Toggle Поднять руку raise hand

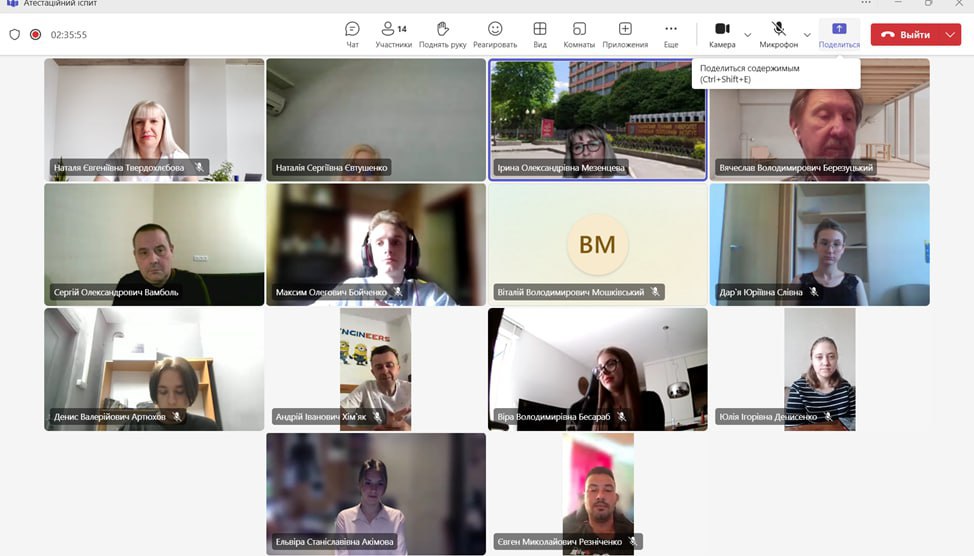[x=443, y=34]
